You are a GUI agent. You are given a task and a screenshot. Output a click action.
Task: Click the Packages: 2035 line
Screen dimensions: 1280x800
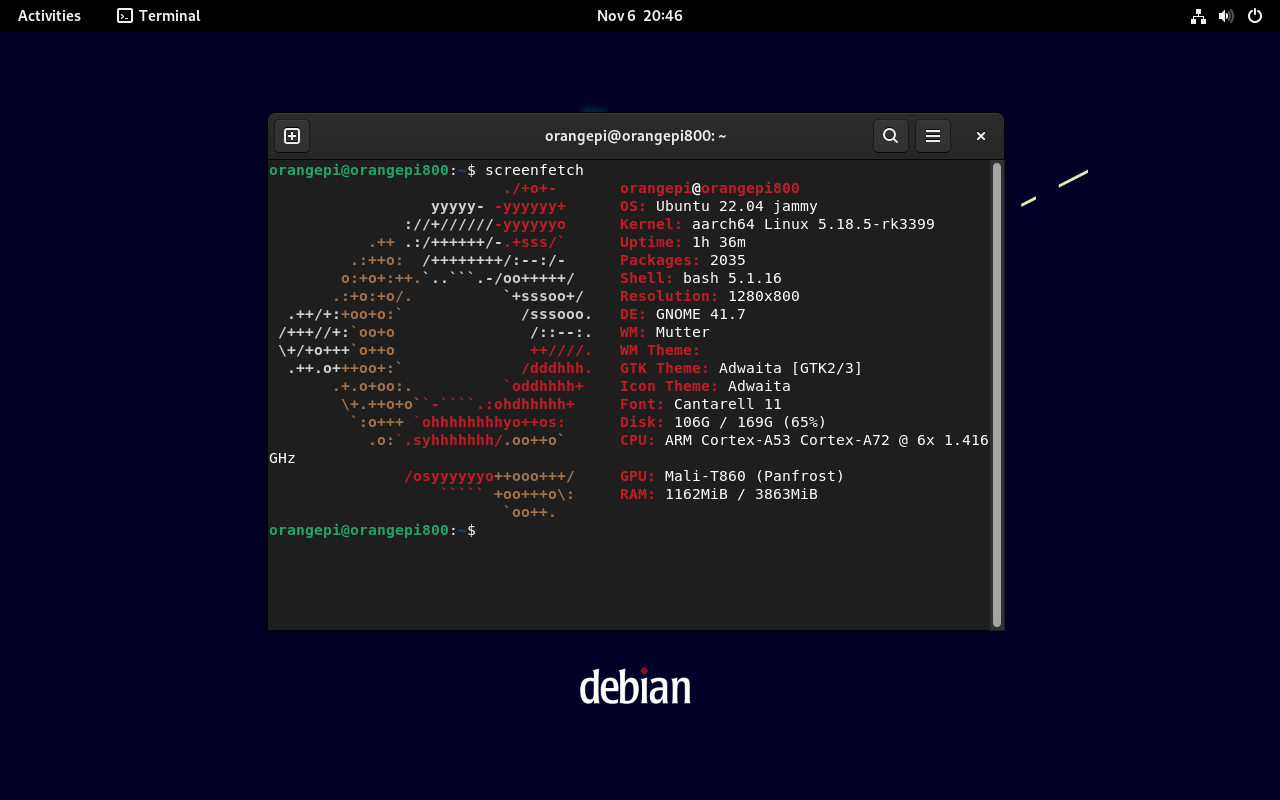(x=683, y=260)
